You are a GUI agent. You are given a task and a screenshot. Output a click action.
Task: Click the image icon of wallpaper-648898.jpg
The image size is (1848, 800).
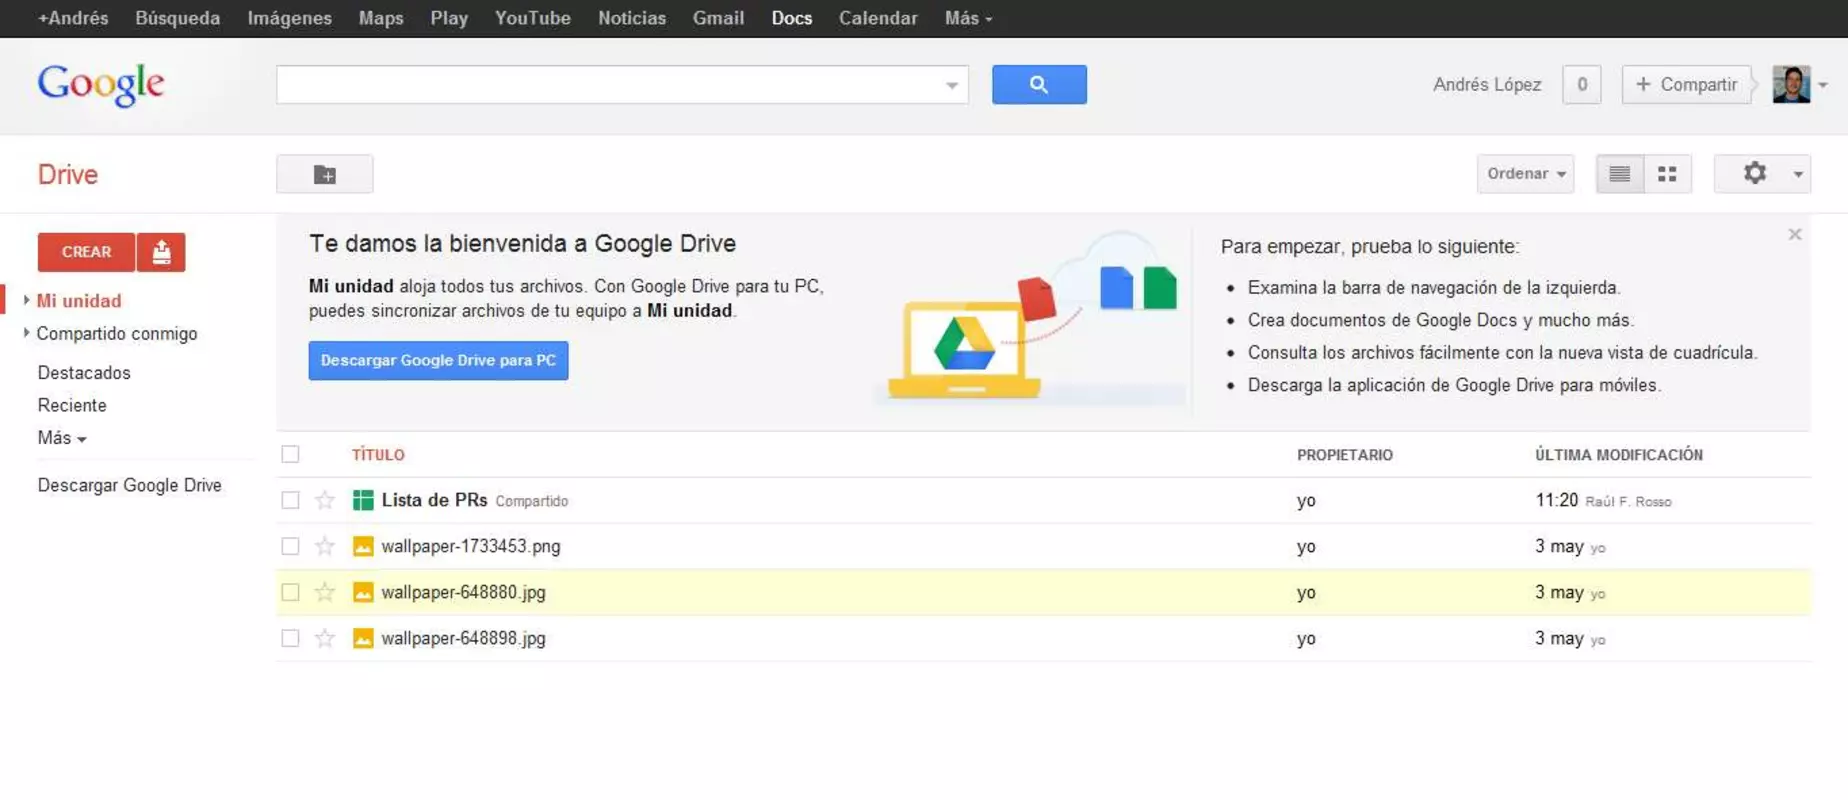pos(363,638)
